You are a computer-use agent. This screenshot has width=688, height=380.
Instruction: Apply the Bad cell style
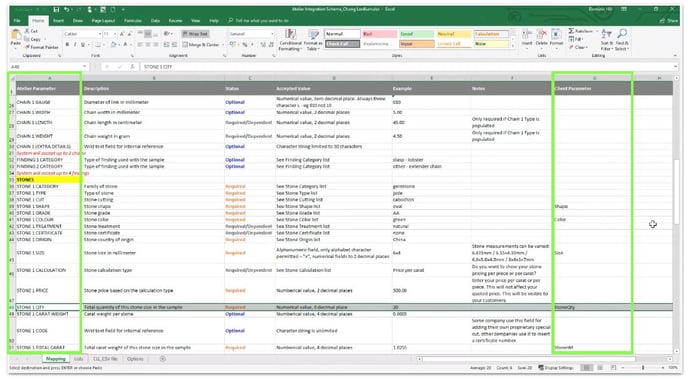click(379, 34)
